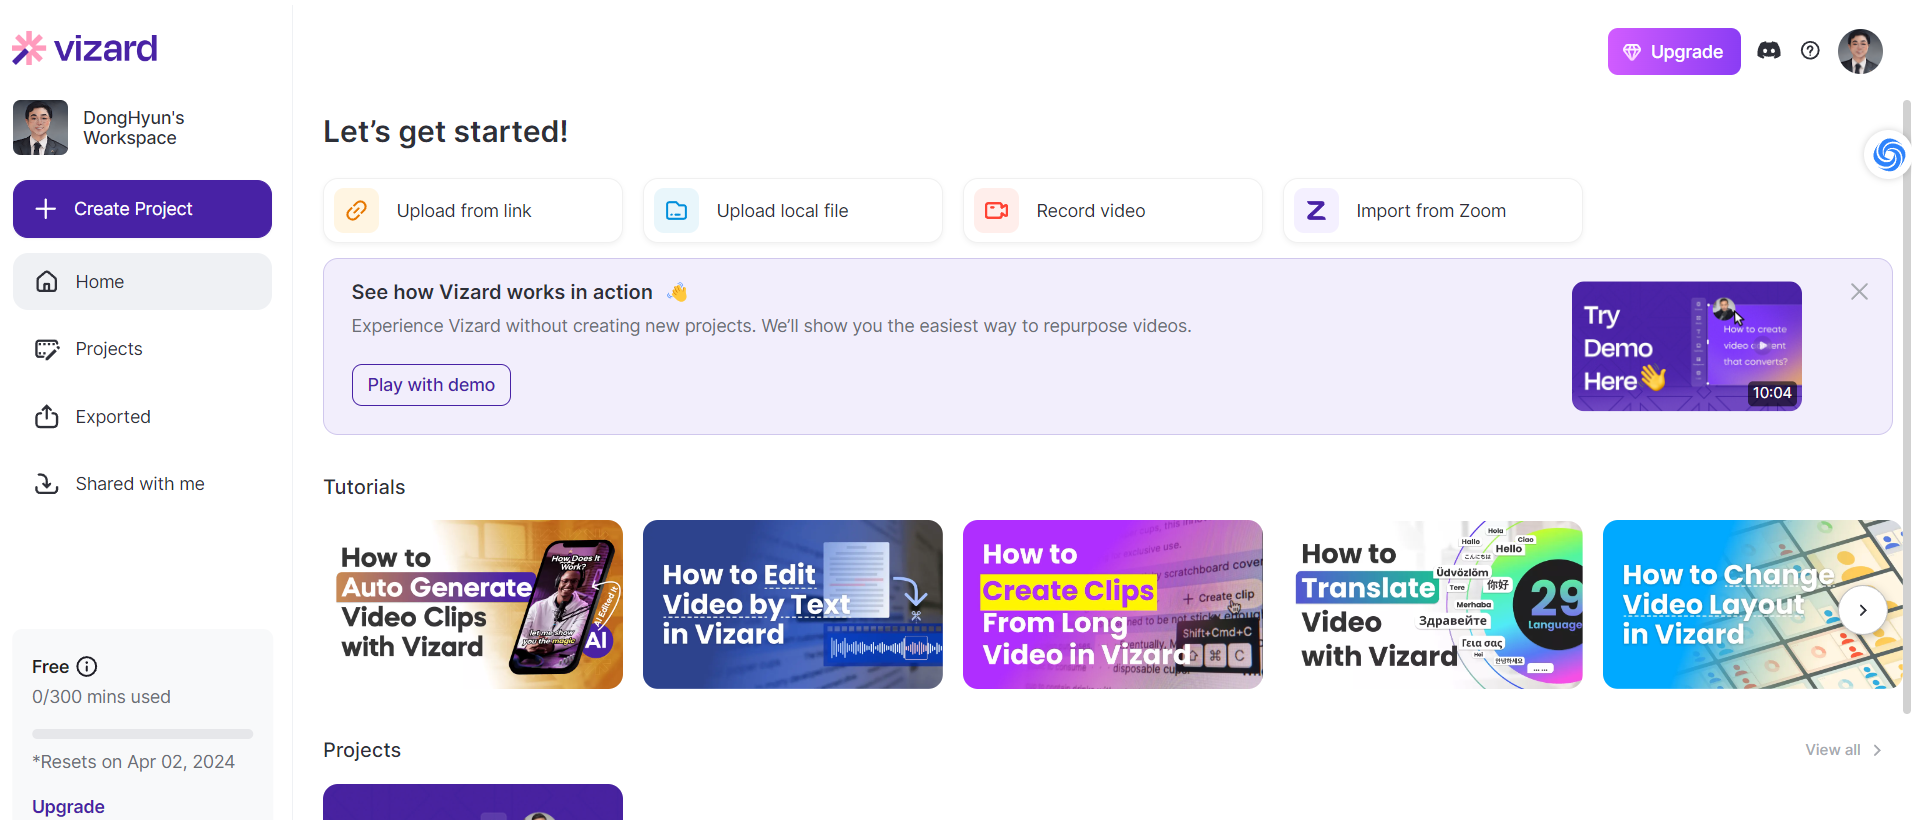Select Upload local file

pos(793,211)
